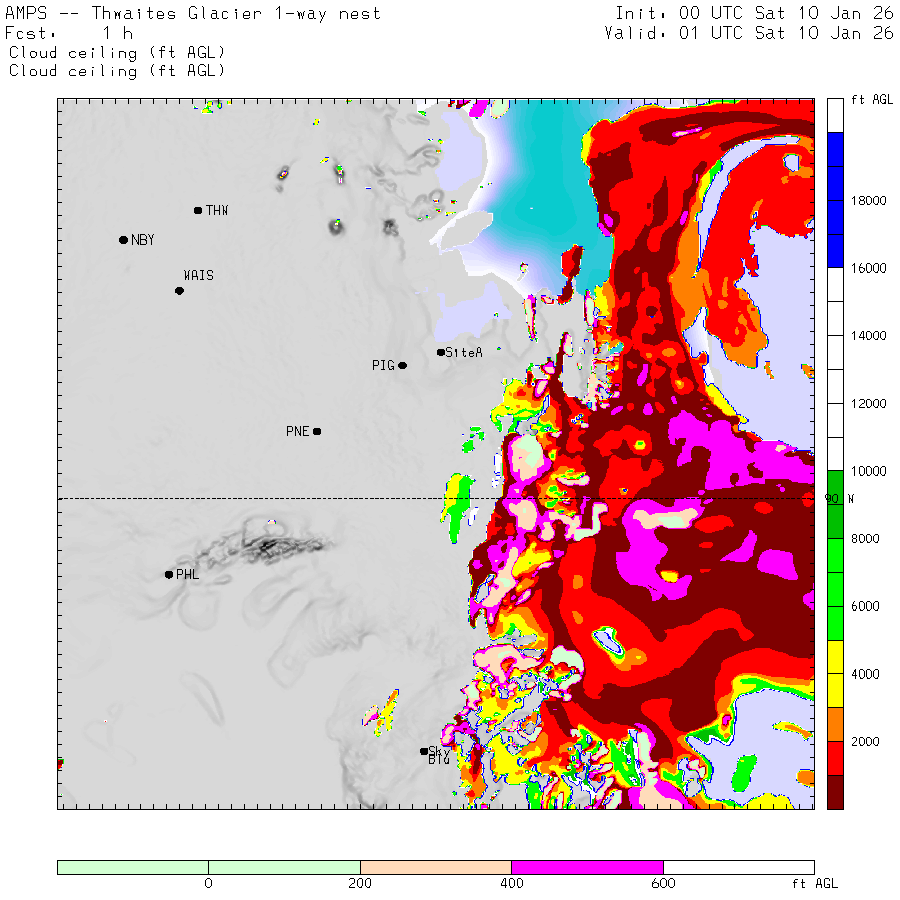
Task: Click the SiteA station dot
Action: point(441,352)
